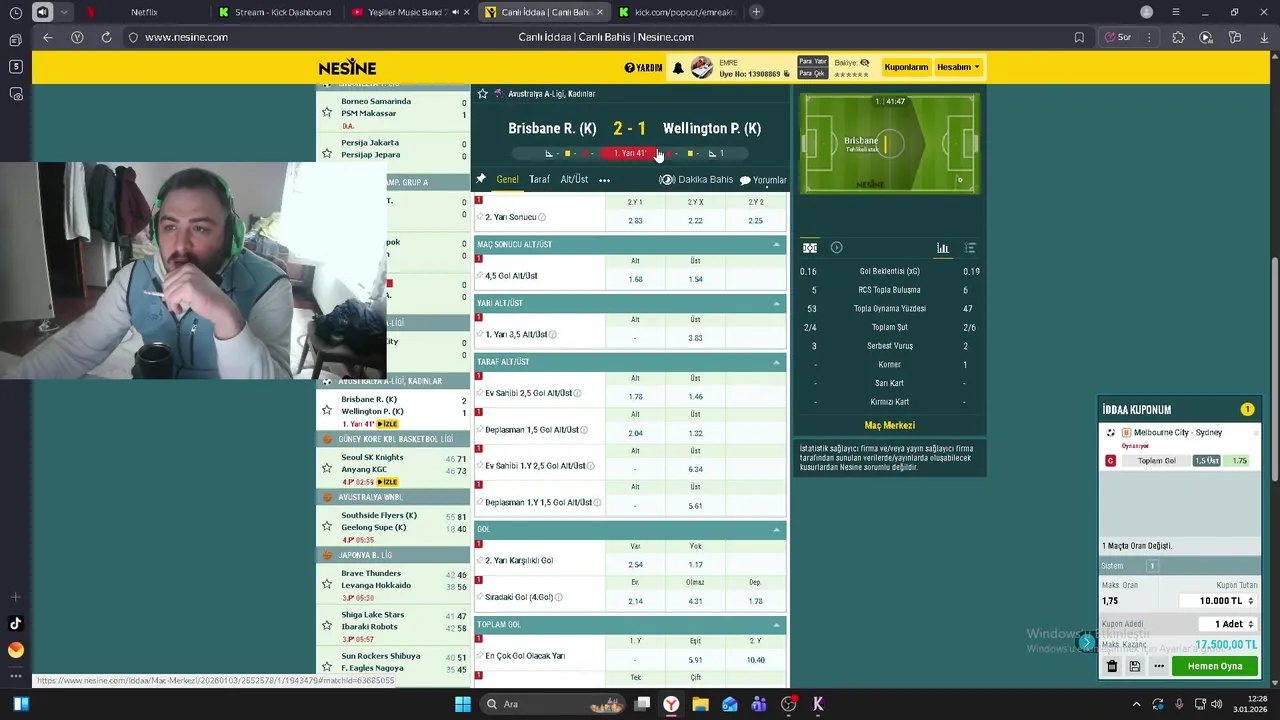The width and height of the screenshot is (1280, 720).
Task: Favorite Borneo Samarinda match star
Action: click(x=327, y=112)
